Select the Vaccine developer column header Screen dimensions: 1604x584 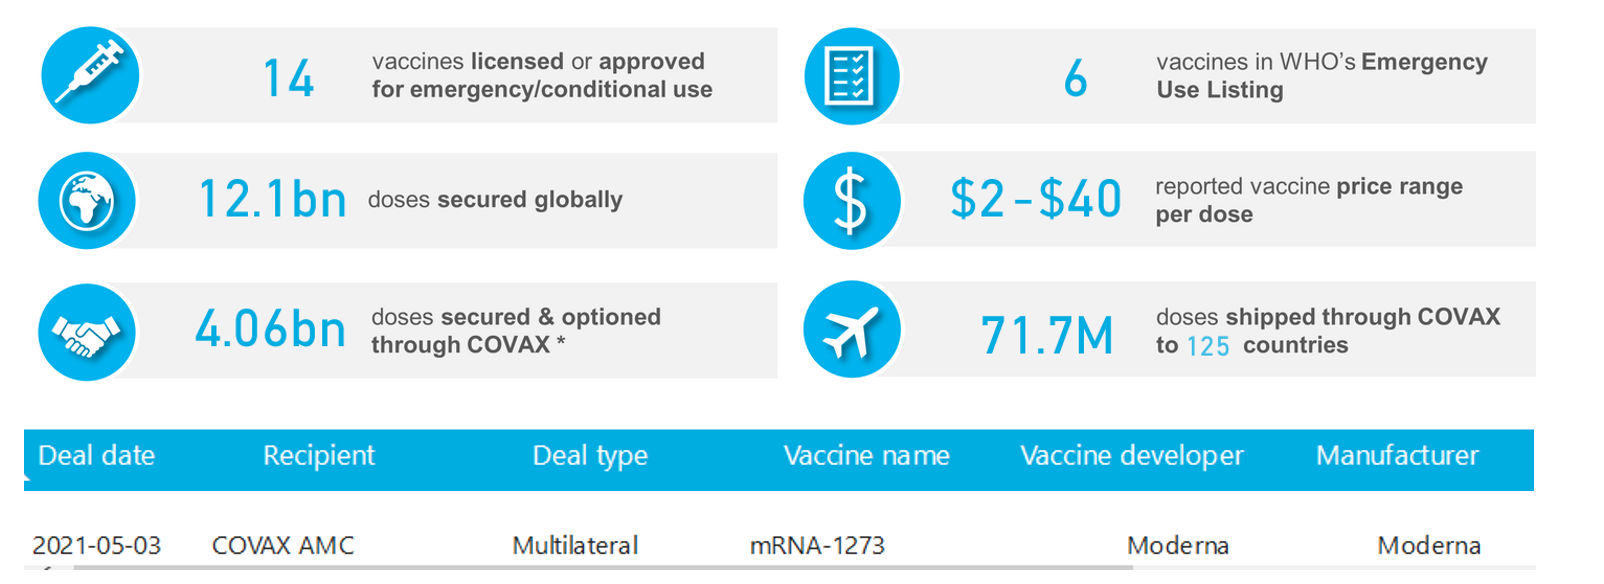[x=1131, y=456]
